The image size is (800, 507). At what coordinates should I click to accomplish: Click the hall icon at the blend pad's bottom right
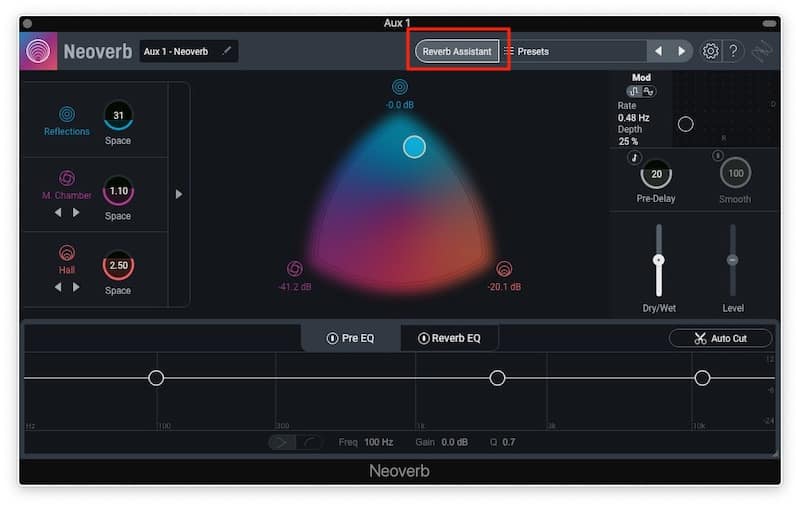pyautogui.click(x=504, y=268)
